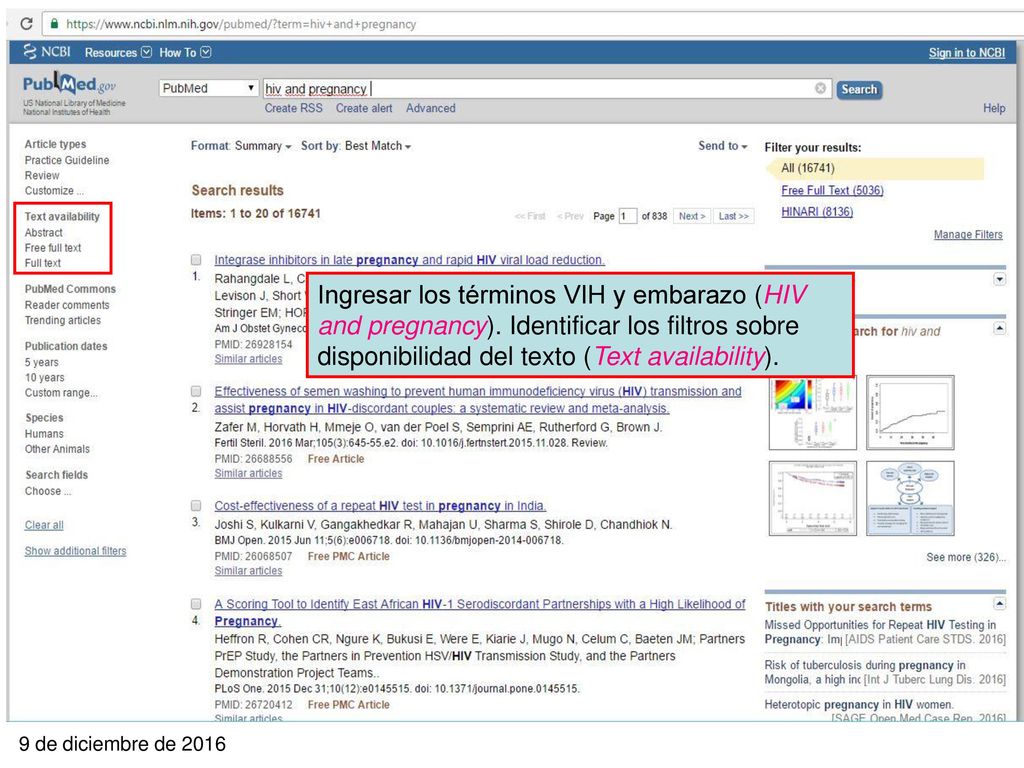Collapse the 'Search for hiv and' images panel
Viewport: 1024px width, 768px height.
999,328
